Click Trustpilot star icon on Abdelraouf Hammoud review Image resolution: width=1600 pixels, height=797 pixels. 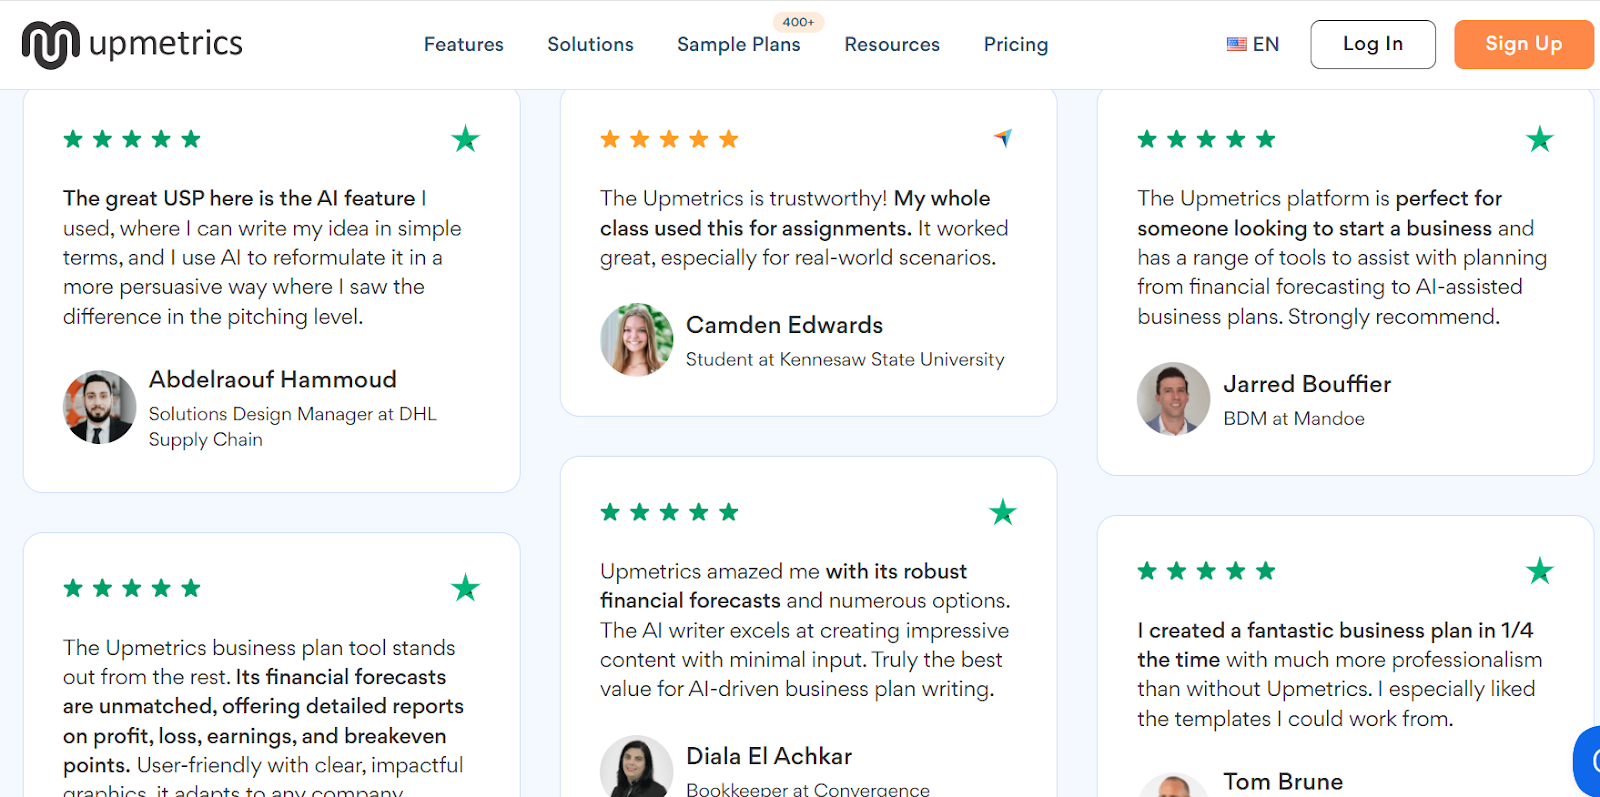click(465, 139)
